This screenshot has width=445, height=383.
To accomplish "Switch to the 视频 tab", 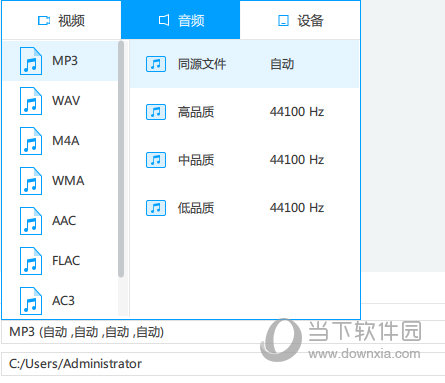I will coord(62,20).
